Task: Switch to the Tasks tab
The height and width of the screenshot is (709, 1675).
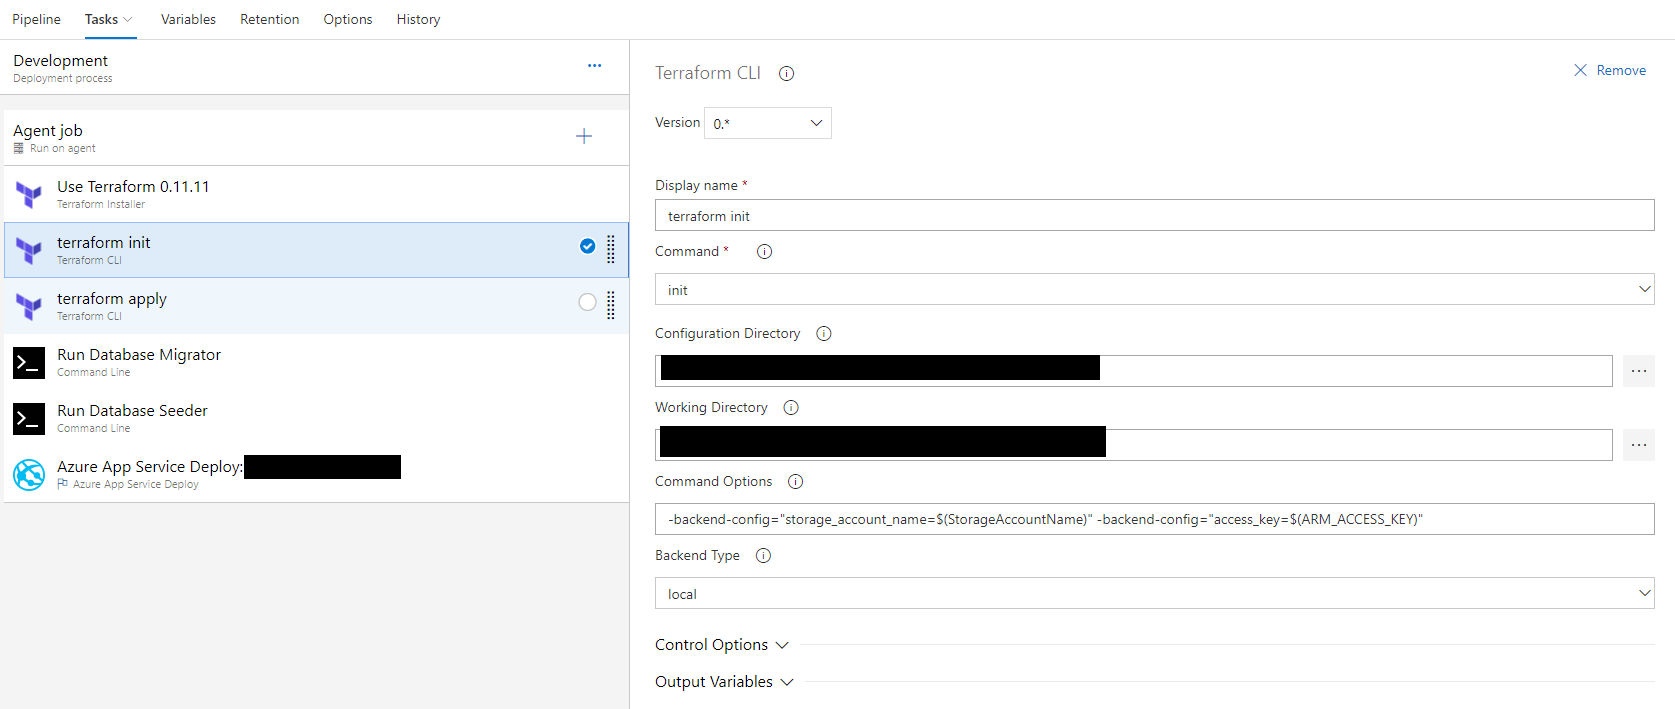Action: pyautogui.click(x=102, y=20)
